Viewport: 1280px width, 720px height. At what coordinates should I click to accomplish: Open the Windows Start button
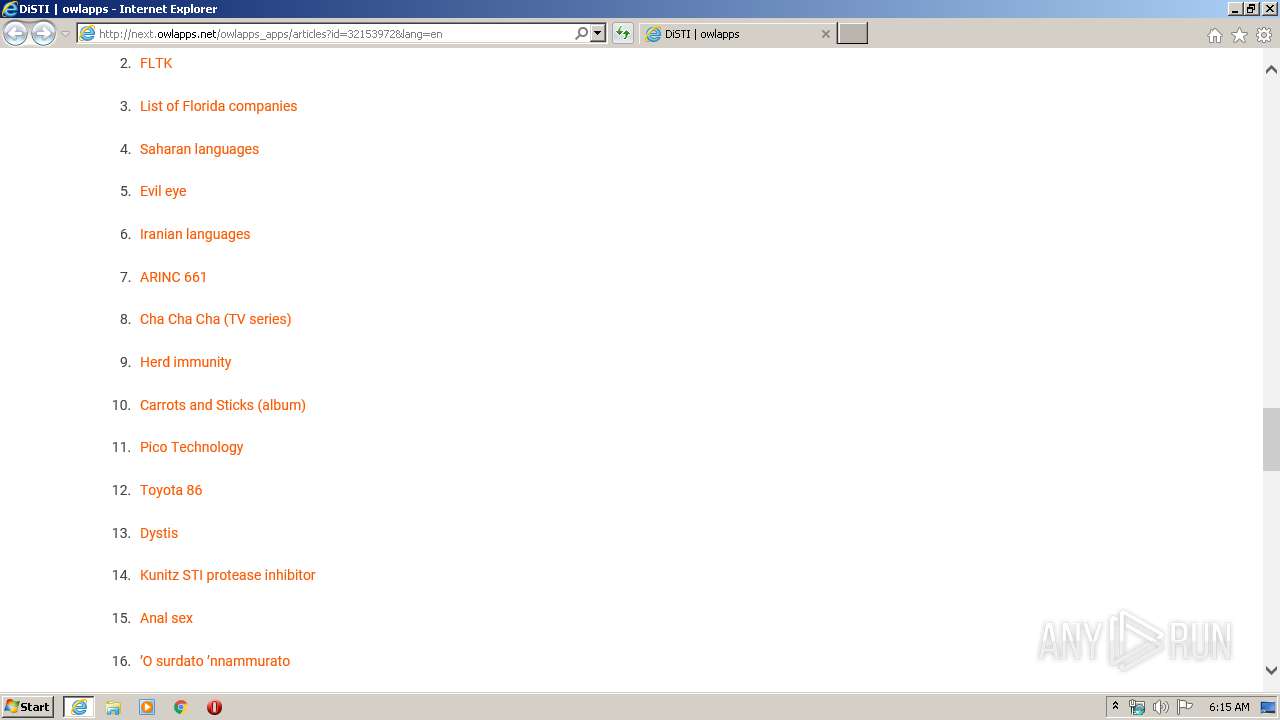tap(28, 706)
